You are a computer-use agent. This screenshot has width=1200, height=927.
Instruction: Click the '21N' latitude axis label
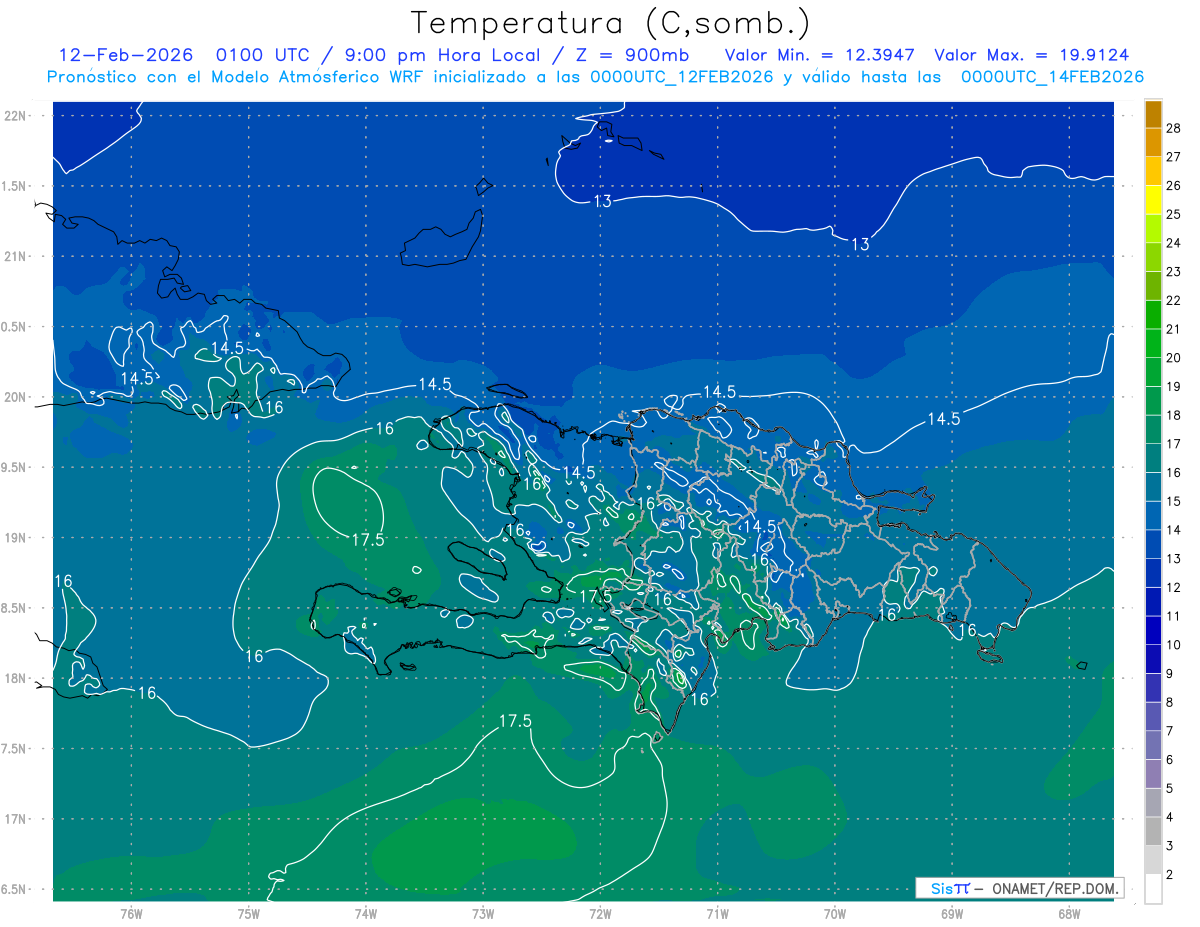click(16, 257)
